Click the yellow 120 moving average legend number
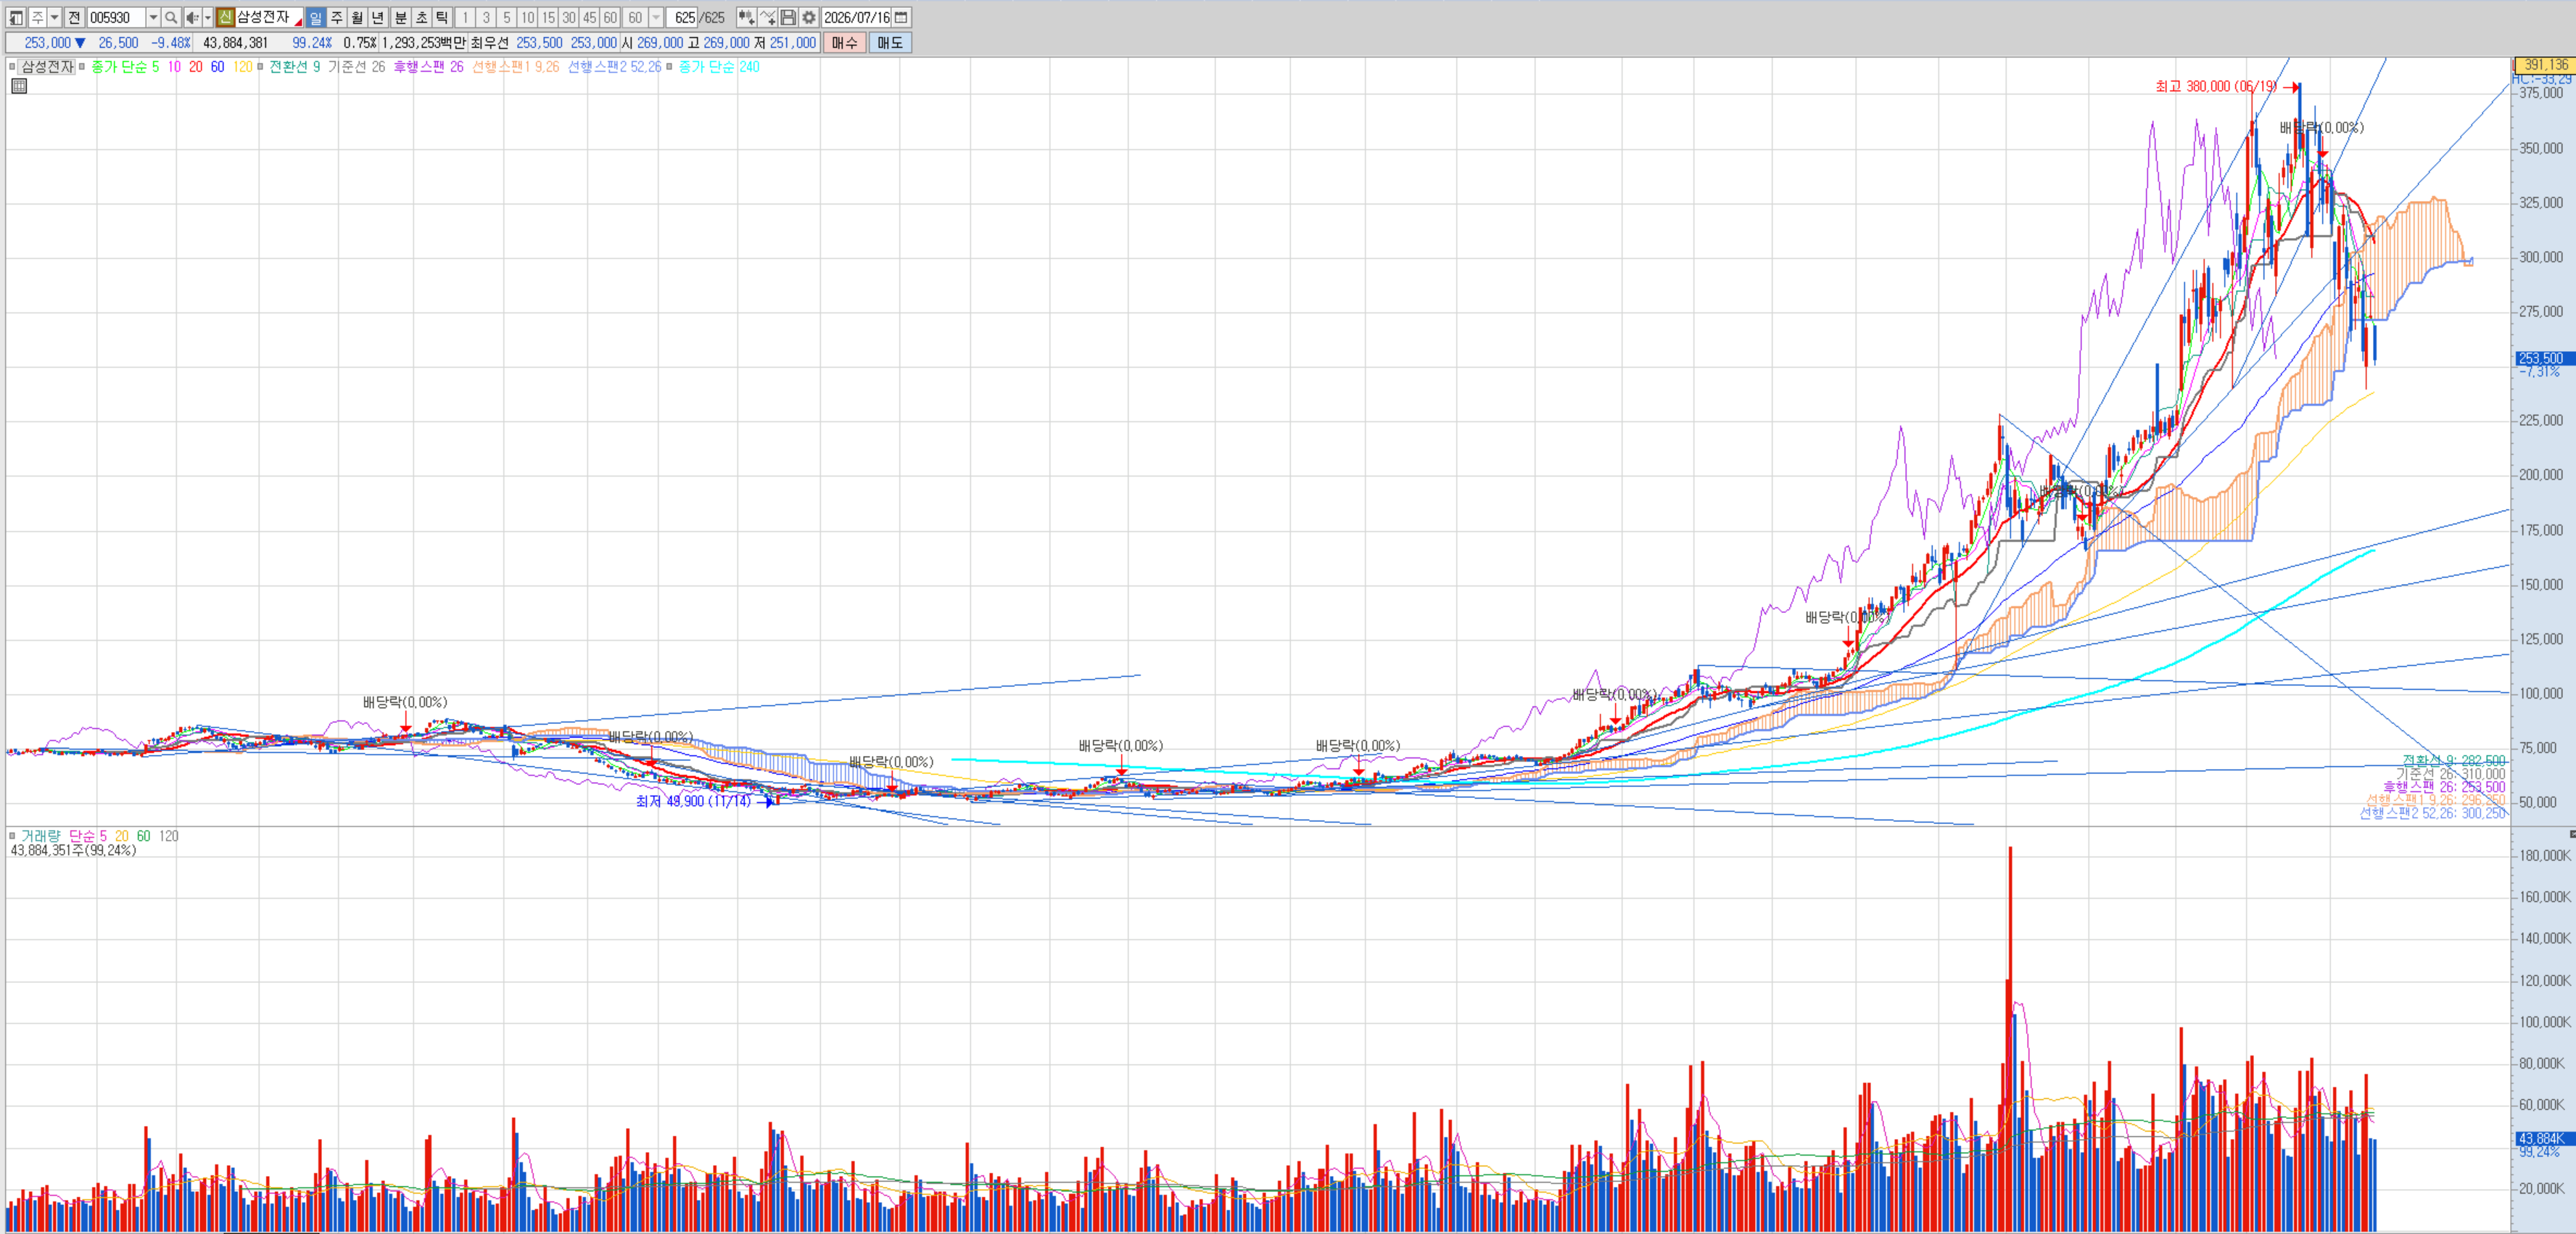The width and height of the screenshot is (2576, 1234). pos(242,67)
